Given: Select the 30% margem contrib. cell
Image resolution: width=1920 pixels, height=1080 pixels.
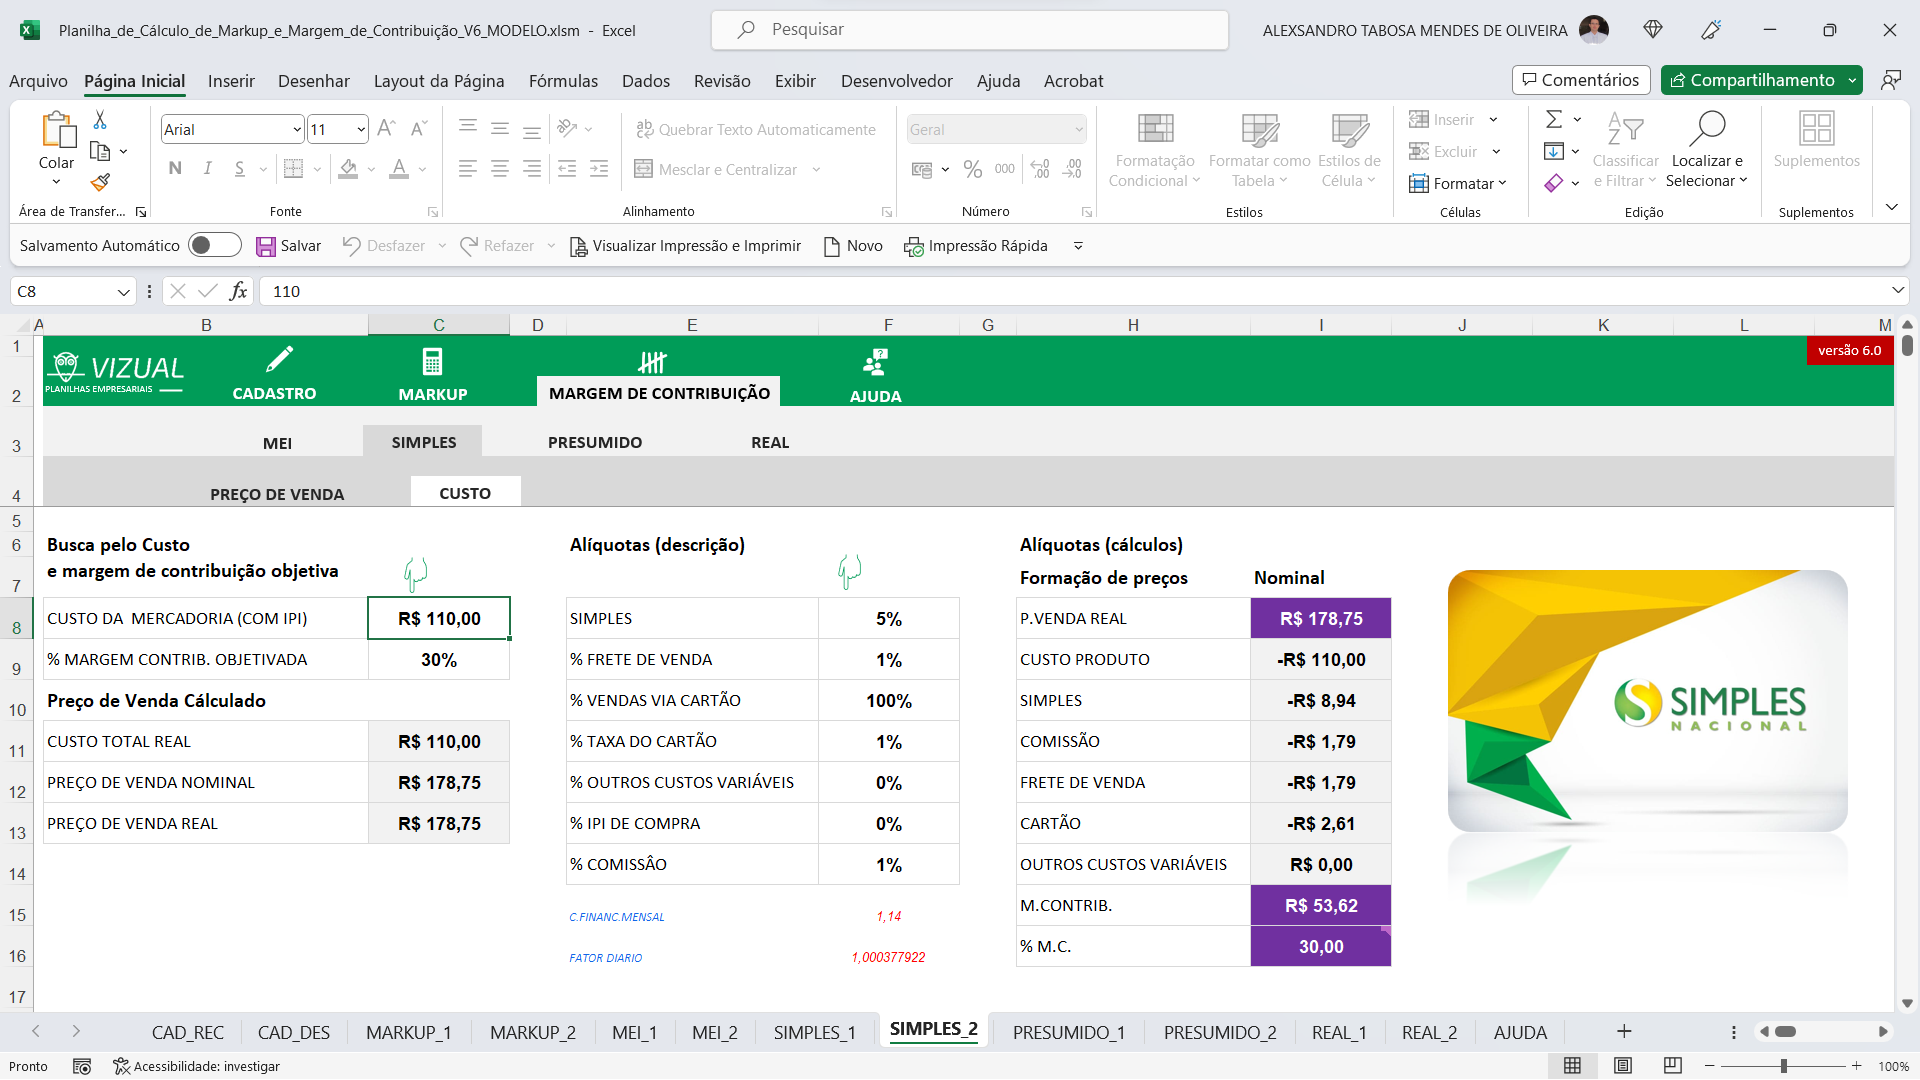Looking at the screenshot, I should click(x=439, y=660).
